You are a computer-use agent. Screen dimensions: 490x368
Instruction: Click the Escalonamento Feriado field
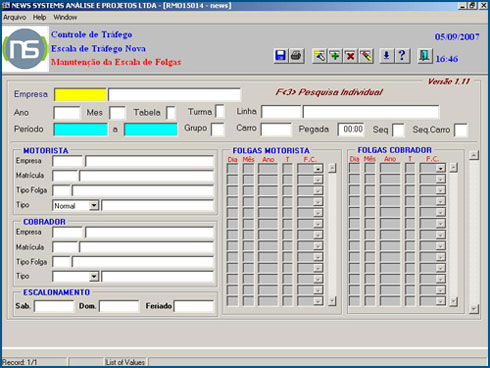tap(194, 306)
